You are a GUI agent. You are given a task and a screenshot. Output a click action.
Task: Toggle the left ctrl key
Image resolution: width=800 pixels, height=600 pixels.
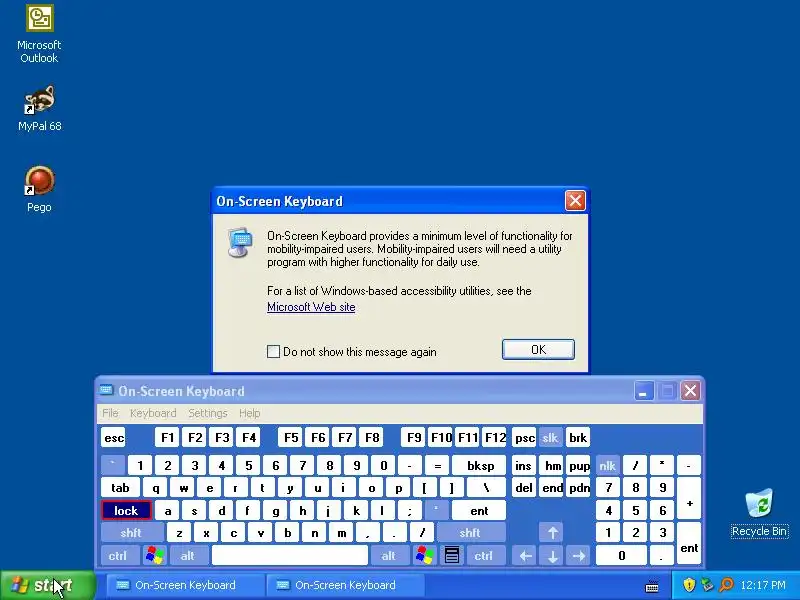(118, 555)
